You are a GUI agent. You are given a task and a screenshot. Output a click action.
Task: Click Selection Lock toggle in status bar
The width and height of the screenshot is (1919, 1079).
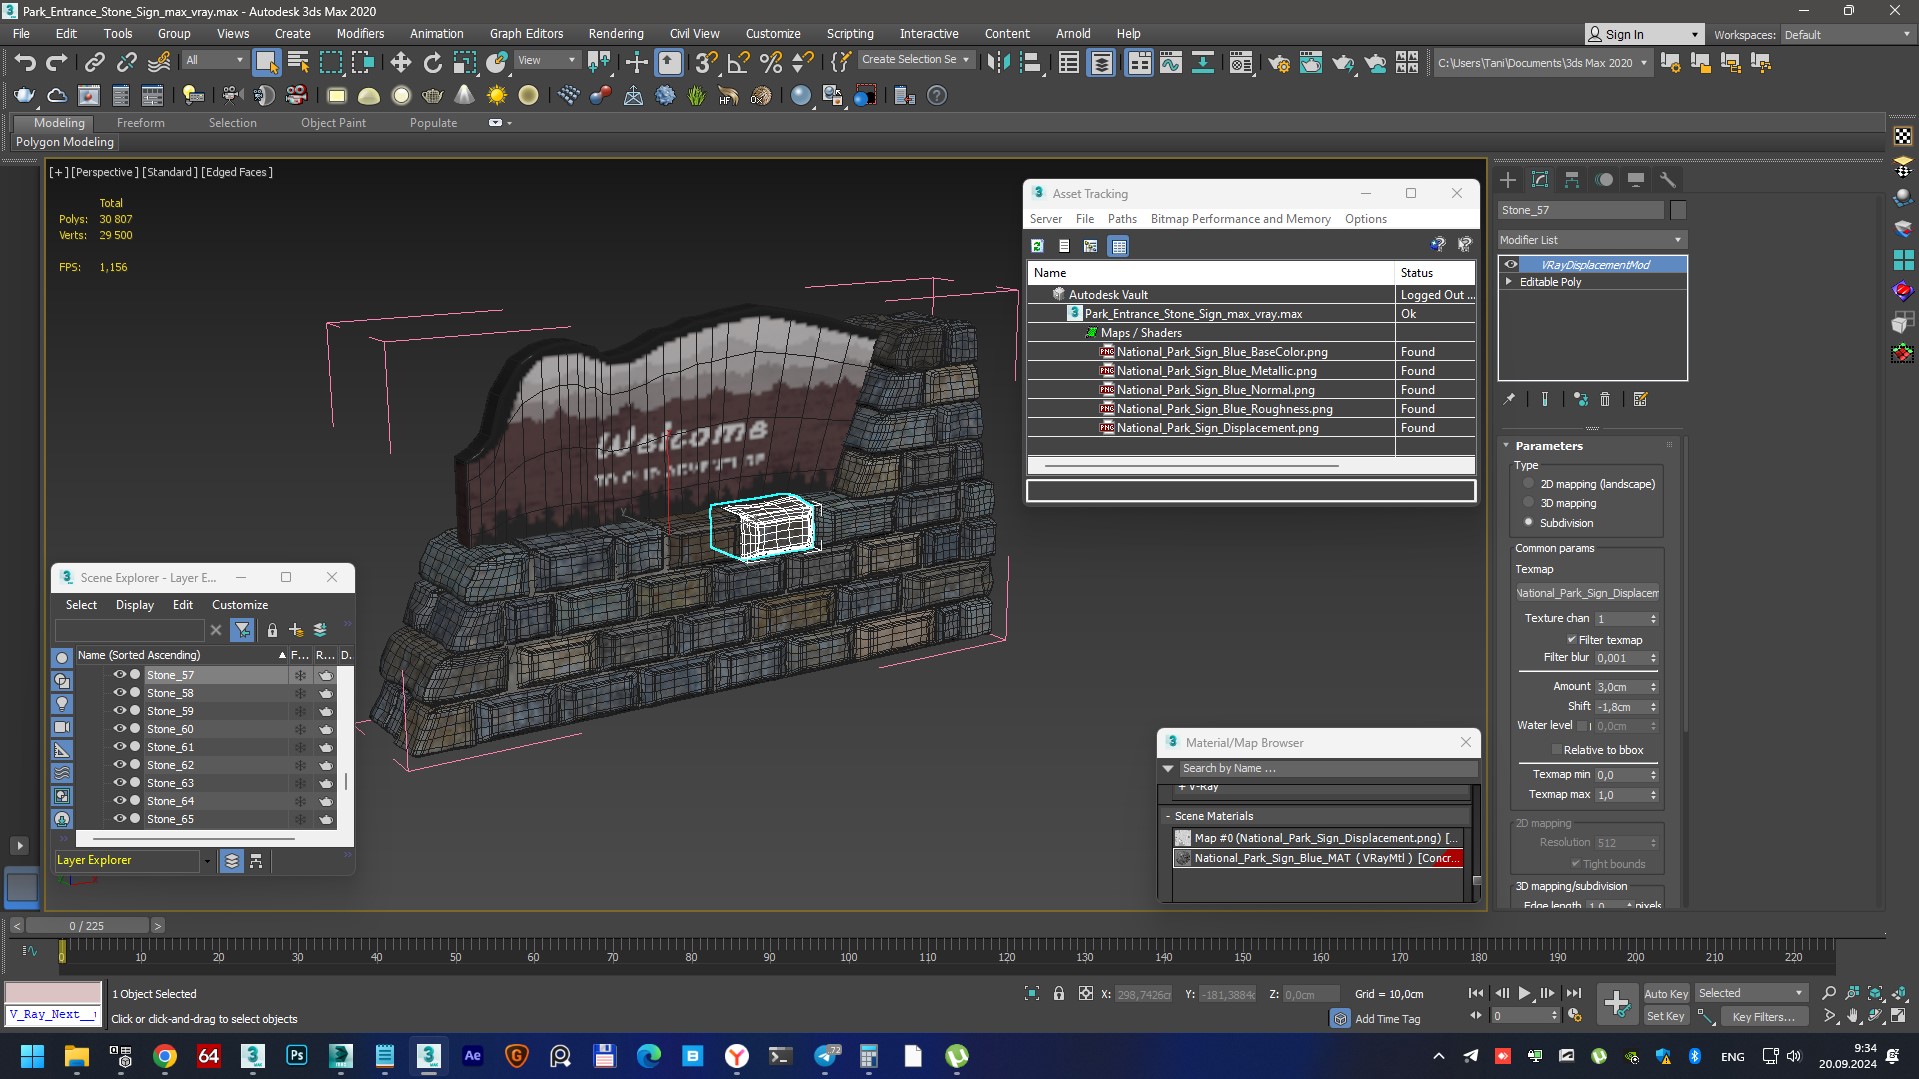click(x=1058, y=993)
